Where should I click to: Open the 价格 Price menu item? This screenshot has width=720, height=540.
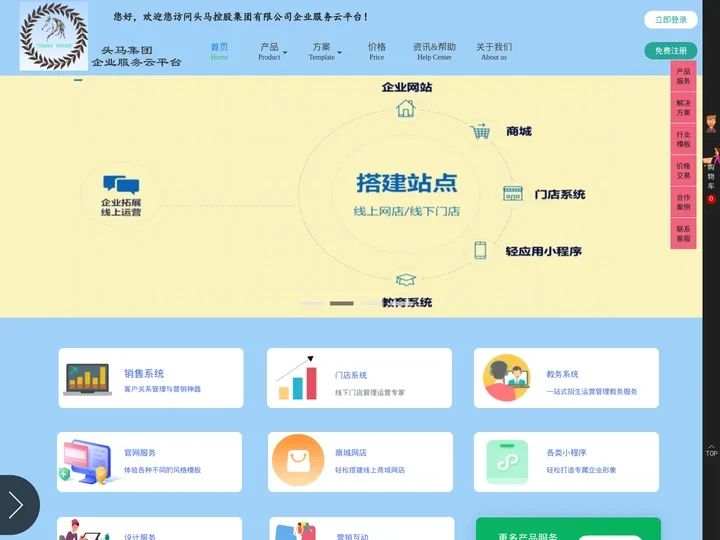pyautogui.click(x=377, y=51)
